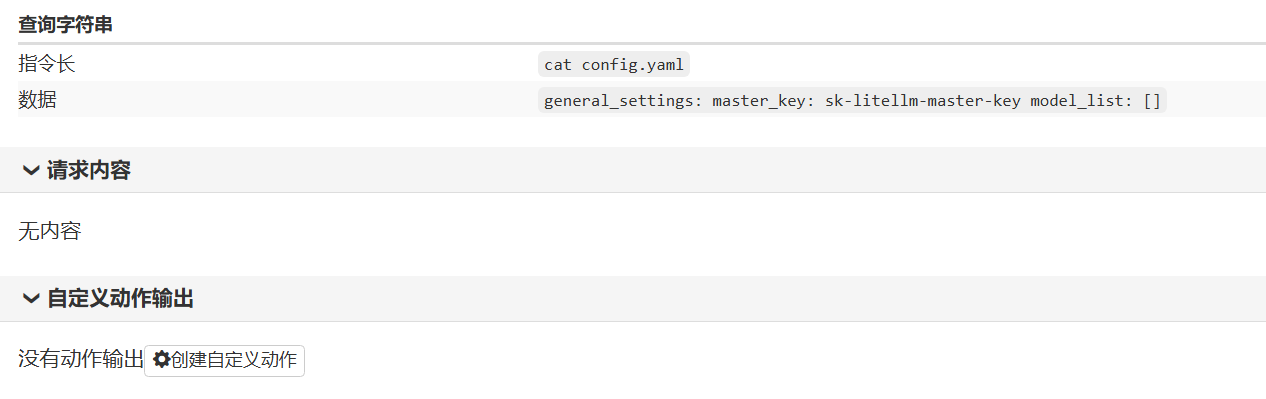The width and height of the screenshot is (1266, 399).
Task: Click the 查询字符串 heading
Action: (x=65, y=25)
